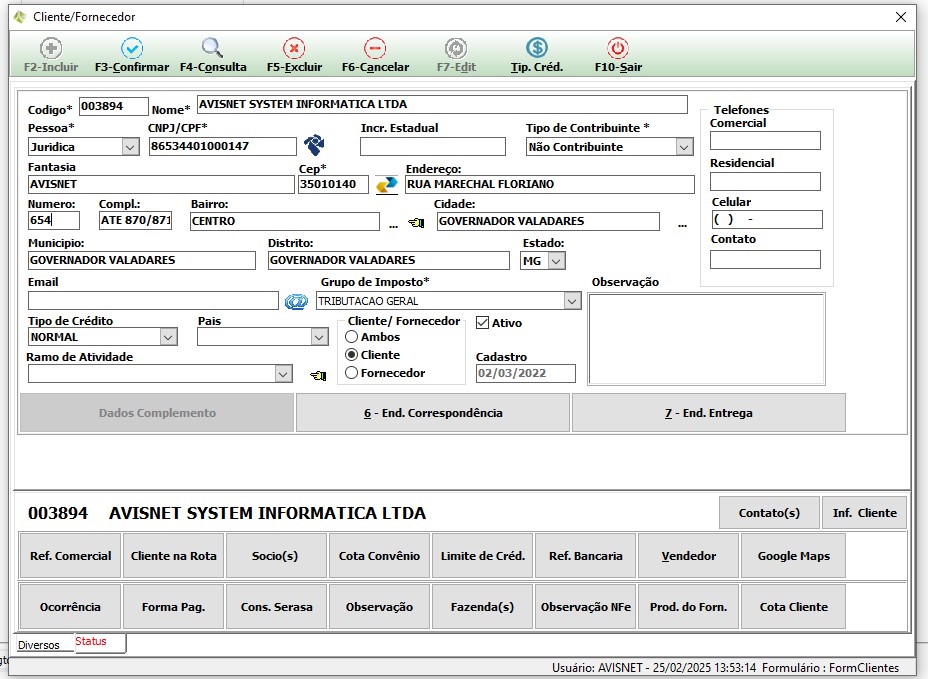
Task: Click the CNPJ lookup icon beside CNPJ/CPF
Action: click(x=315, y=146)
